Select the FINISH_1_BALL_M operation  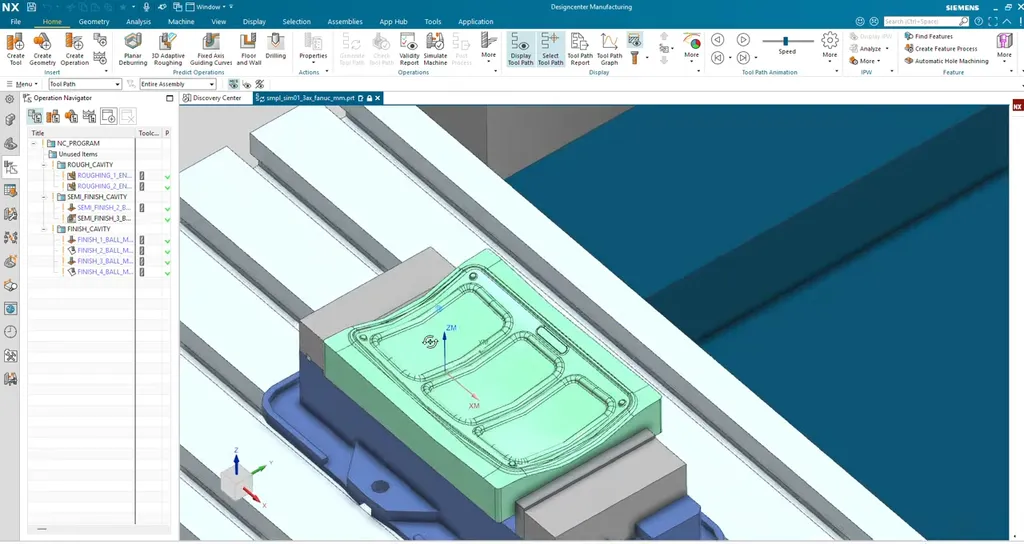coord(104,240)
